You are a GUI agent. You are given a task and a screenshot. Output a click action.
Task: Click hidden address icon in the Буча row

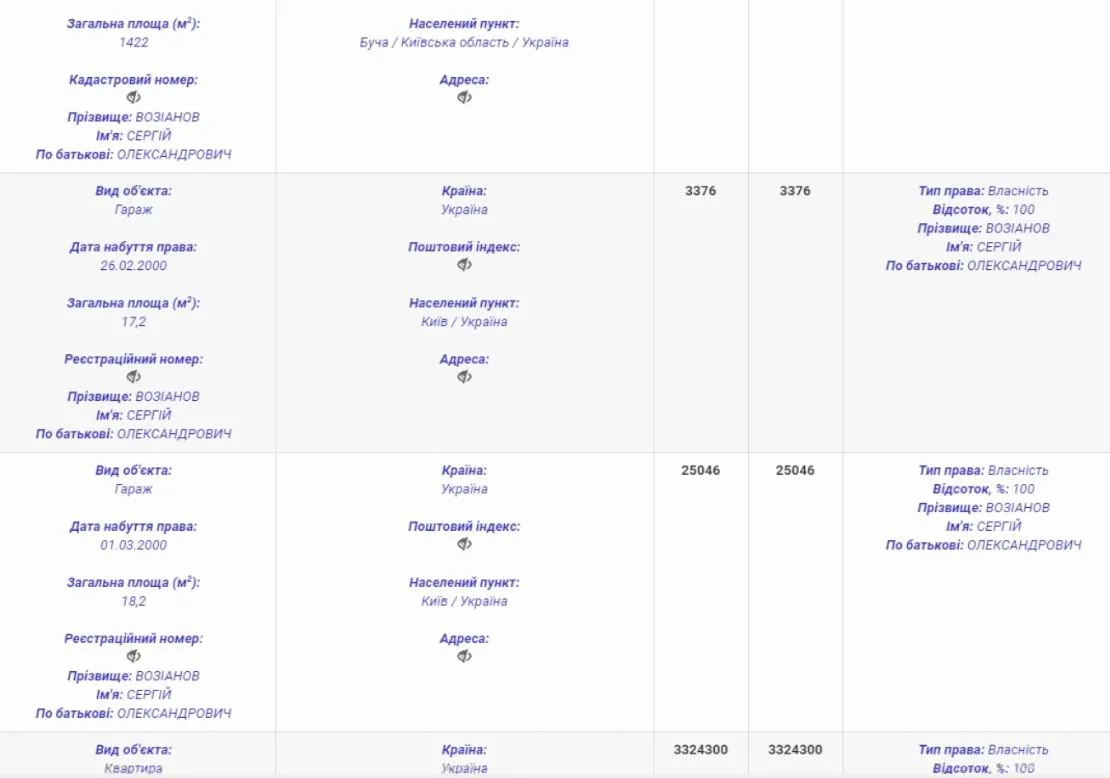pos(464,98)
